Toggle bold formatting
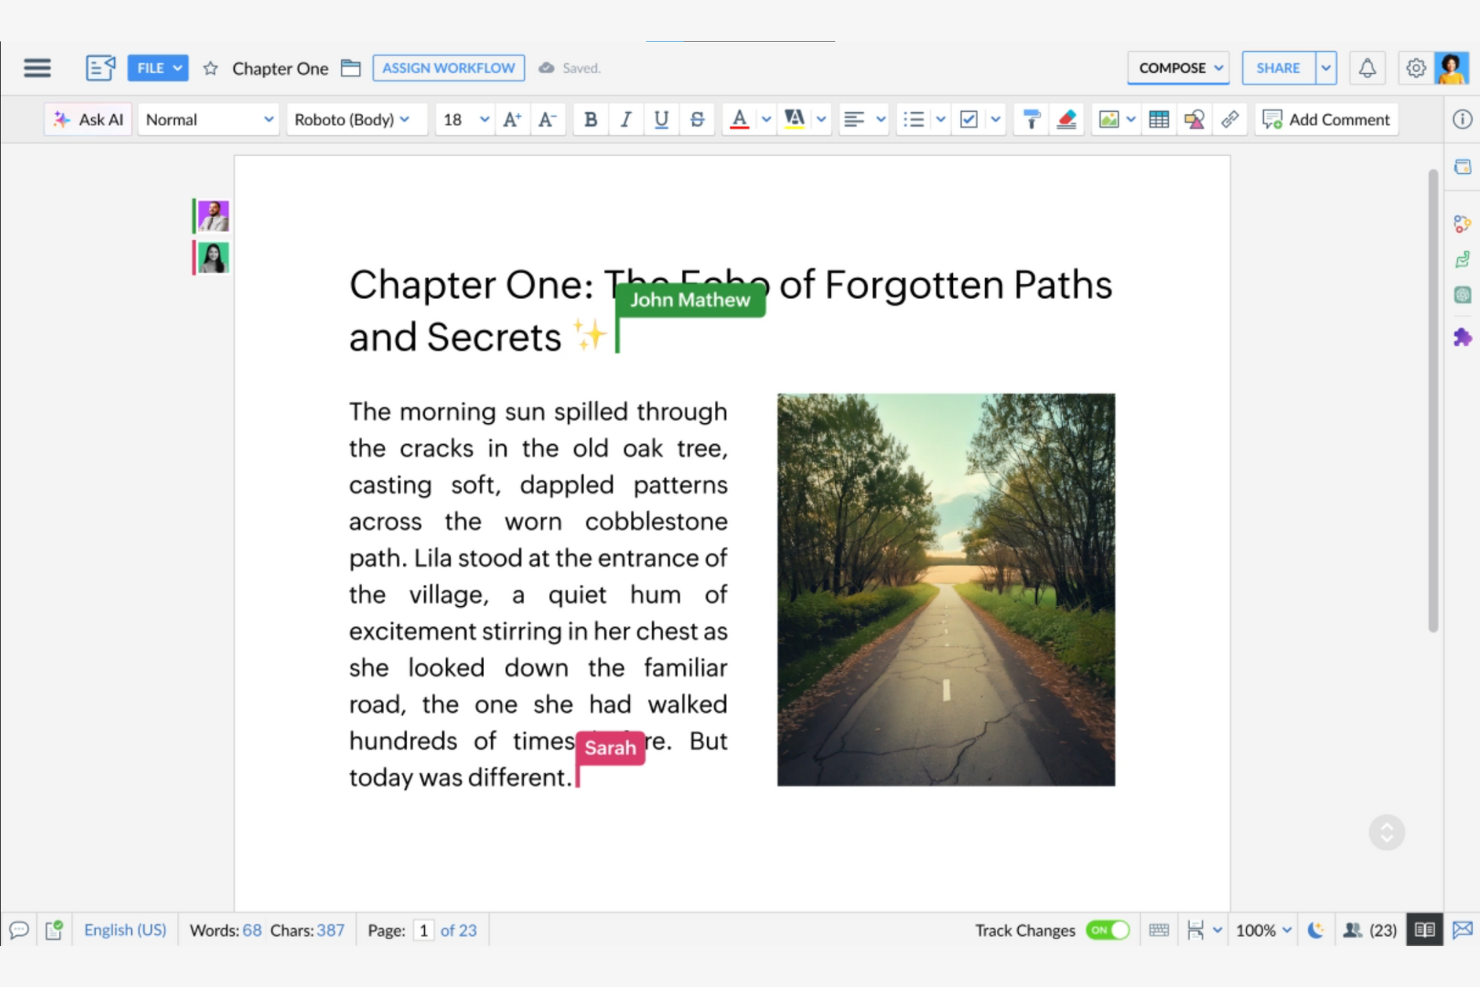 590,119
